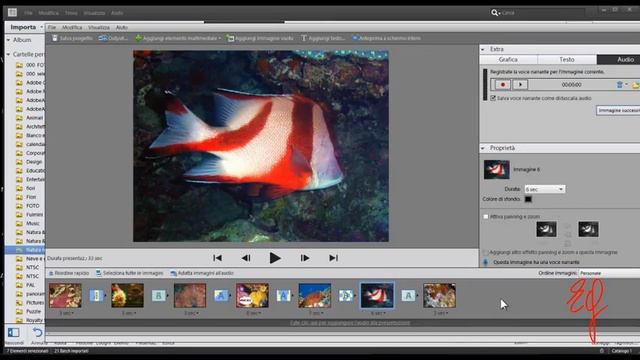Click Immagine successiva button

coord(618,111)
